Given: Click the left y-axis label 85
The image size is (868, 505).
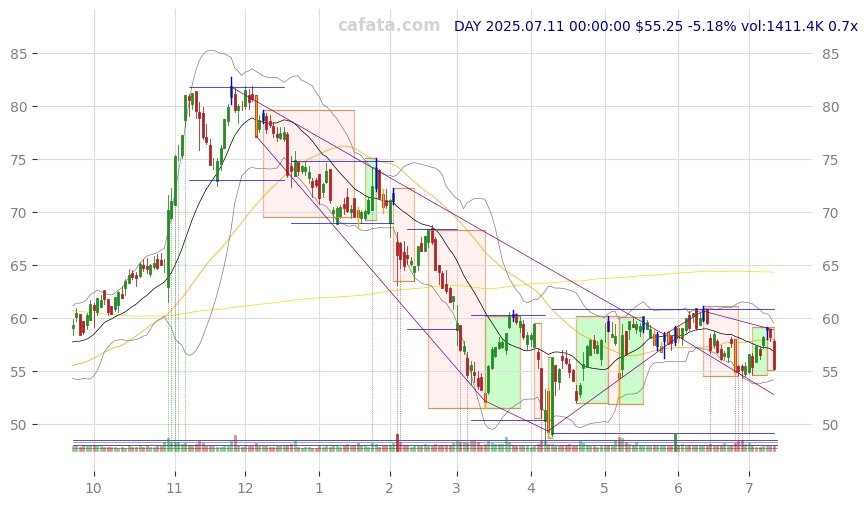Looking at the screenshot, I should click(18, 54).
